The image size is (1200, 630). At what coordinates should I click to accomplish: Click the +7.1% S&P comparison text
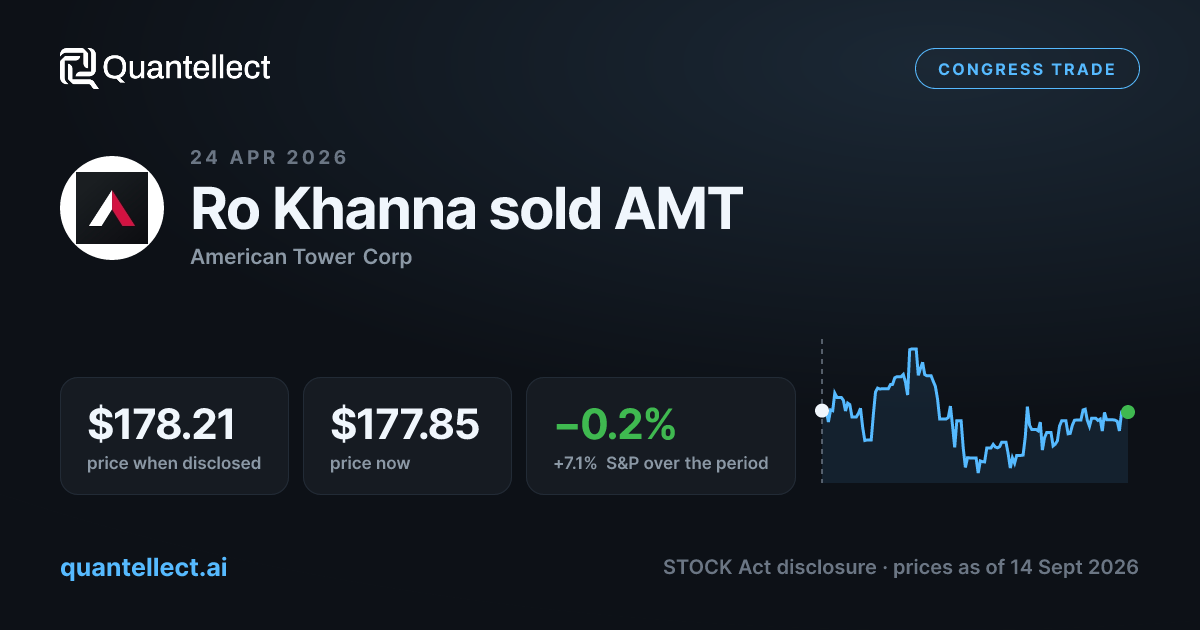click(x=660, y=463)
